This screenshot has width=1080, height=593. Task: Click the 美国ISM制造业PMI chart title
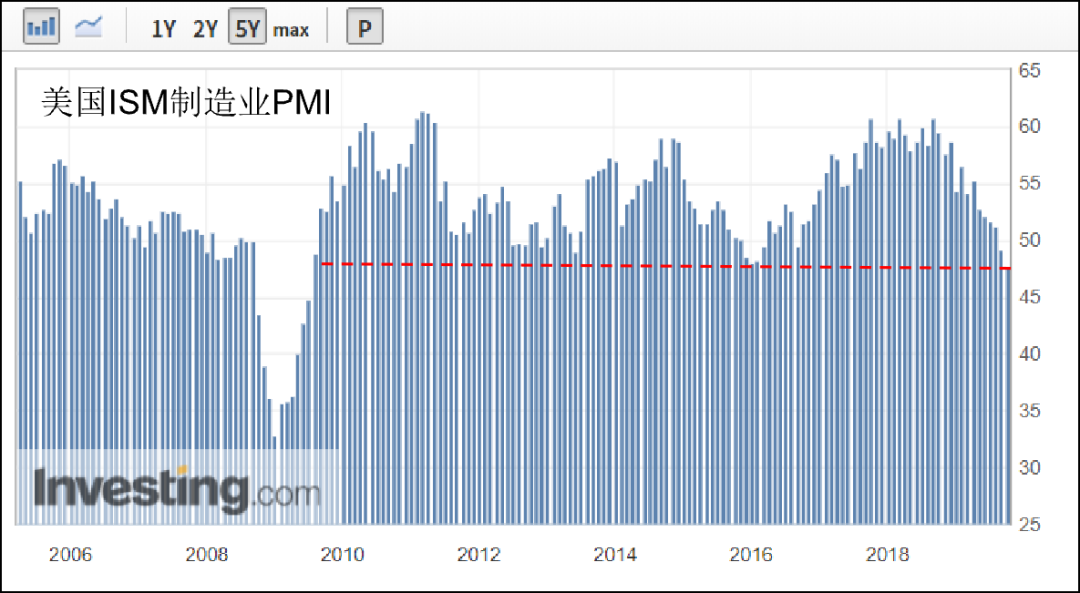[185, 103]
